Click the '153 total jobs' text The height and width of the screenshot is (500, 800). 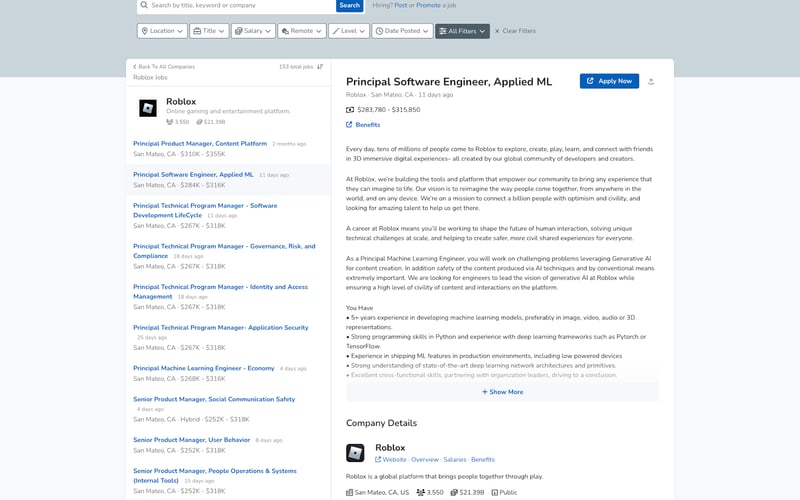click(296, 67)
